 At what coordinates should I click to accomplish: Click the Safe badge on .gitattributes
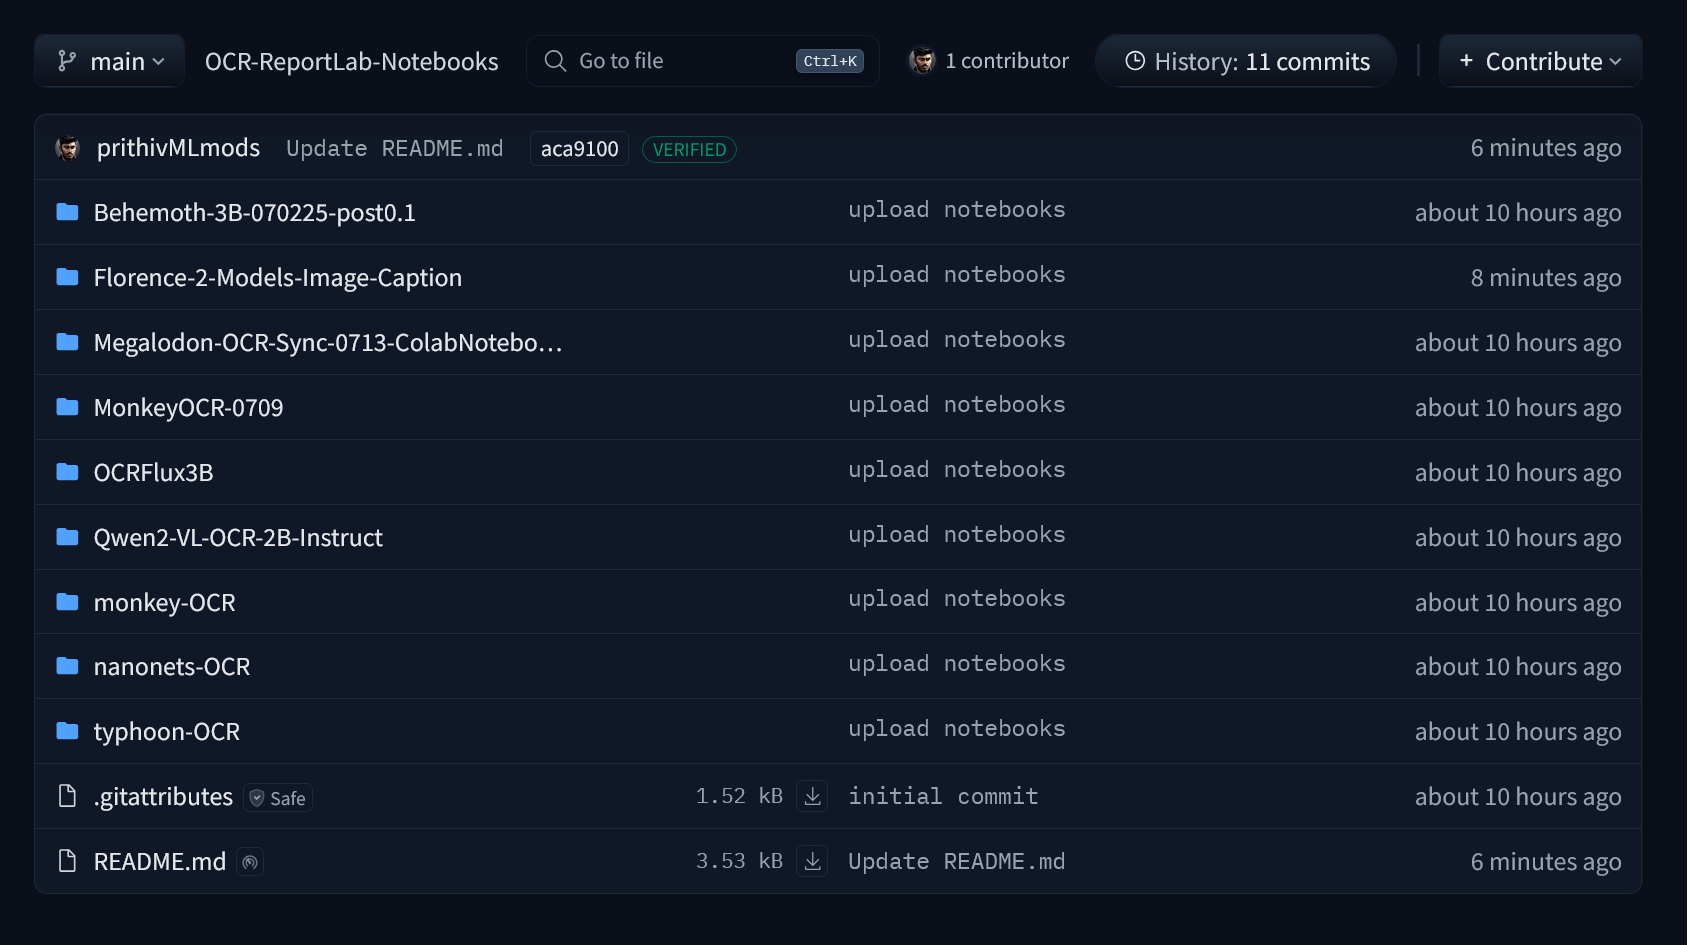[278, 798]
